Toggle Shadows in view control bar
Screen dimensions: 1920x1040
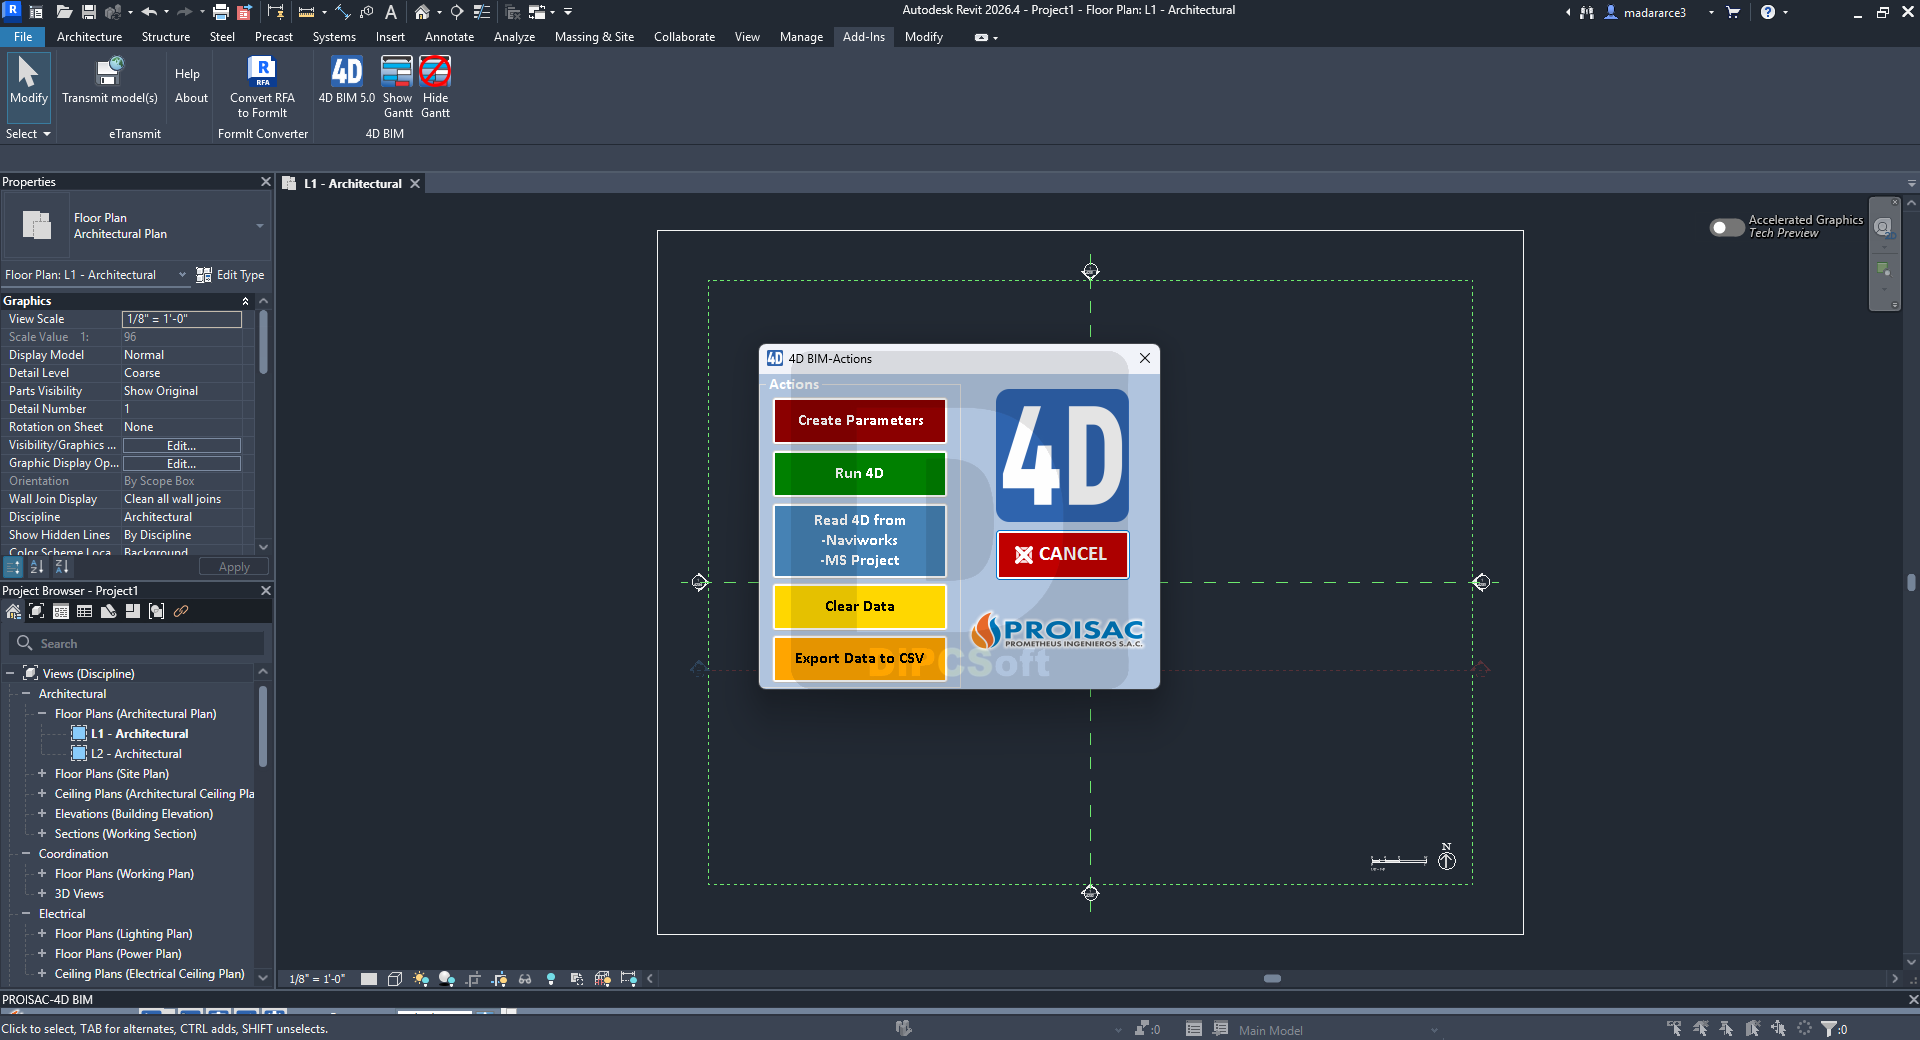(x=447, y=979)
